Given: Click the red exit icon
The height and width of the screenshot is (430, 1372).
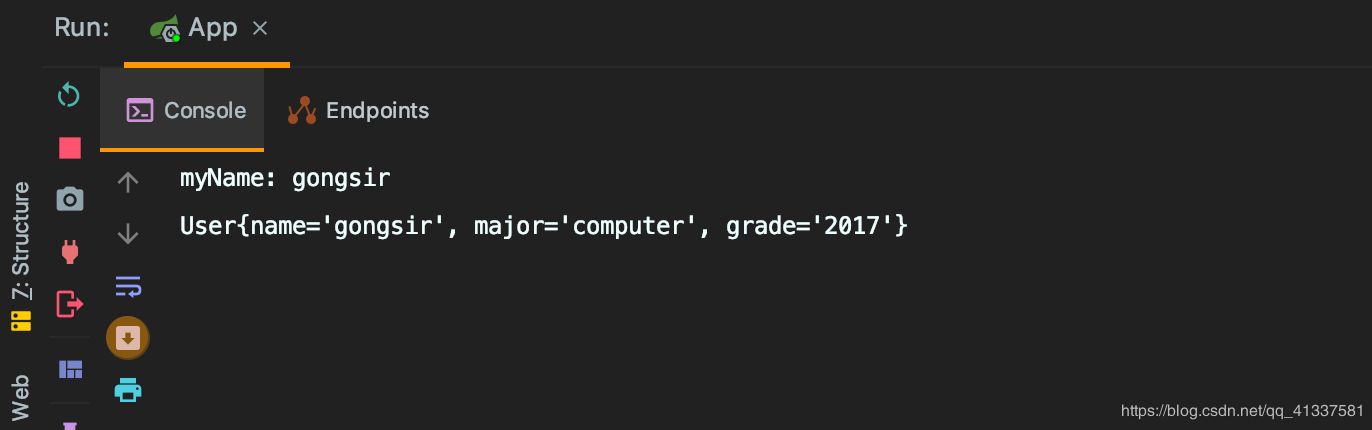Looking at the screenshot, I should pos(69,302).
